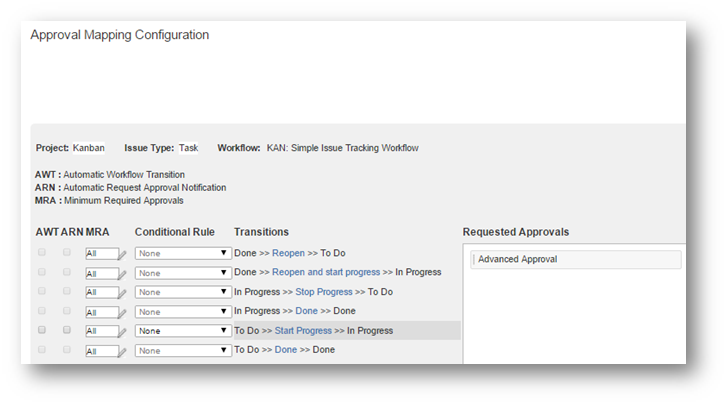This screenshot has height=406, width=728.
Task: Click the Start Progress transition link
Action: point(303,331)
